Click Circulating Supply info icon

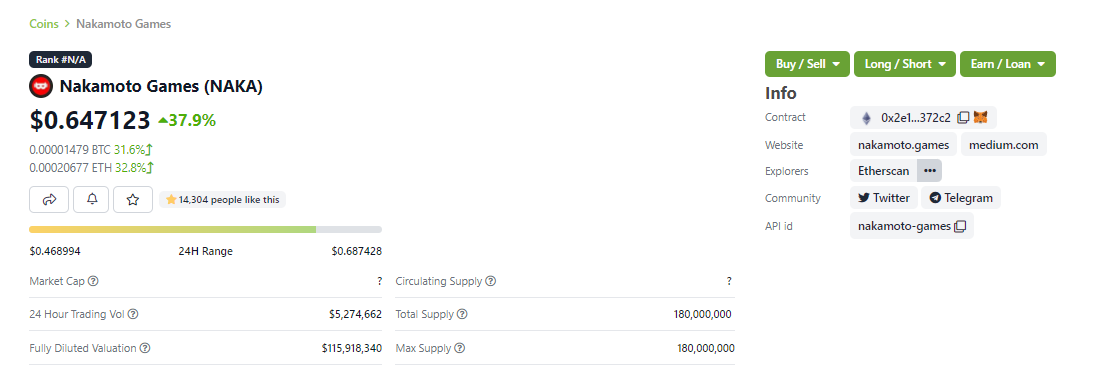[x=491, y=281]
